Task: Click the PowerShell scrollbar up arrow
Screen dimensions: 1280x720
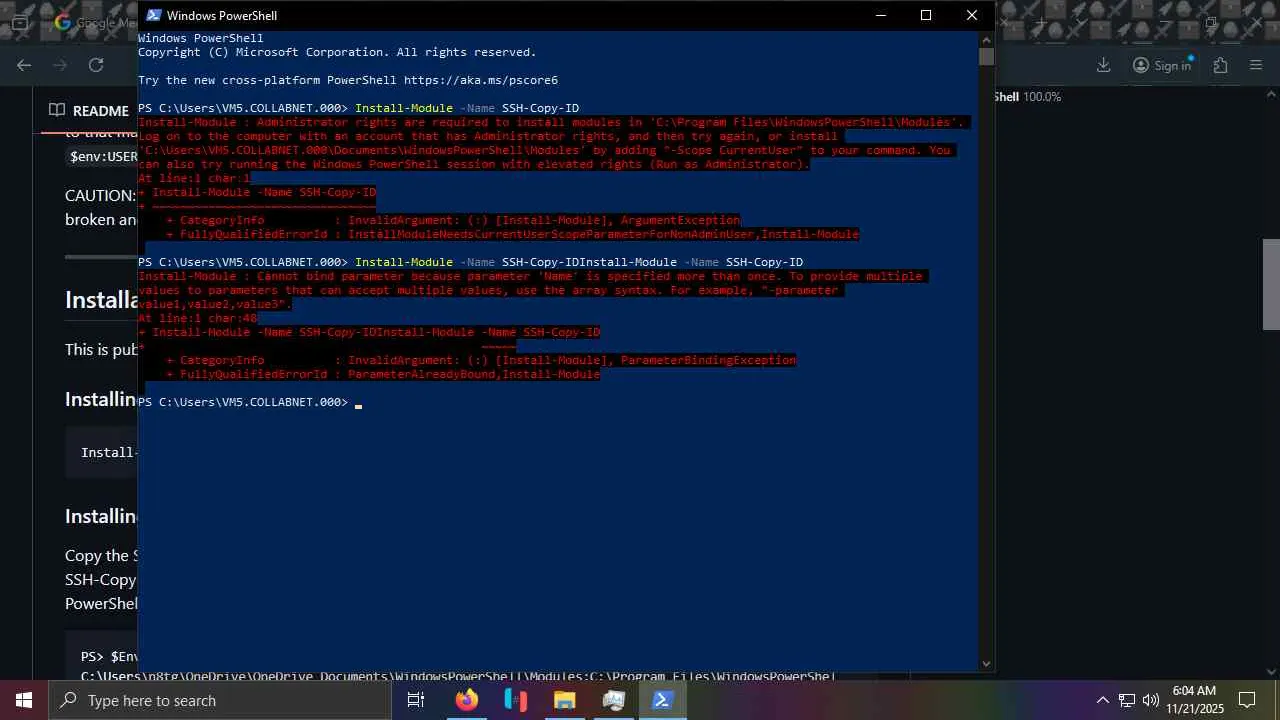Action: click(x=986, y=38)
